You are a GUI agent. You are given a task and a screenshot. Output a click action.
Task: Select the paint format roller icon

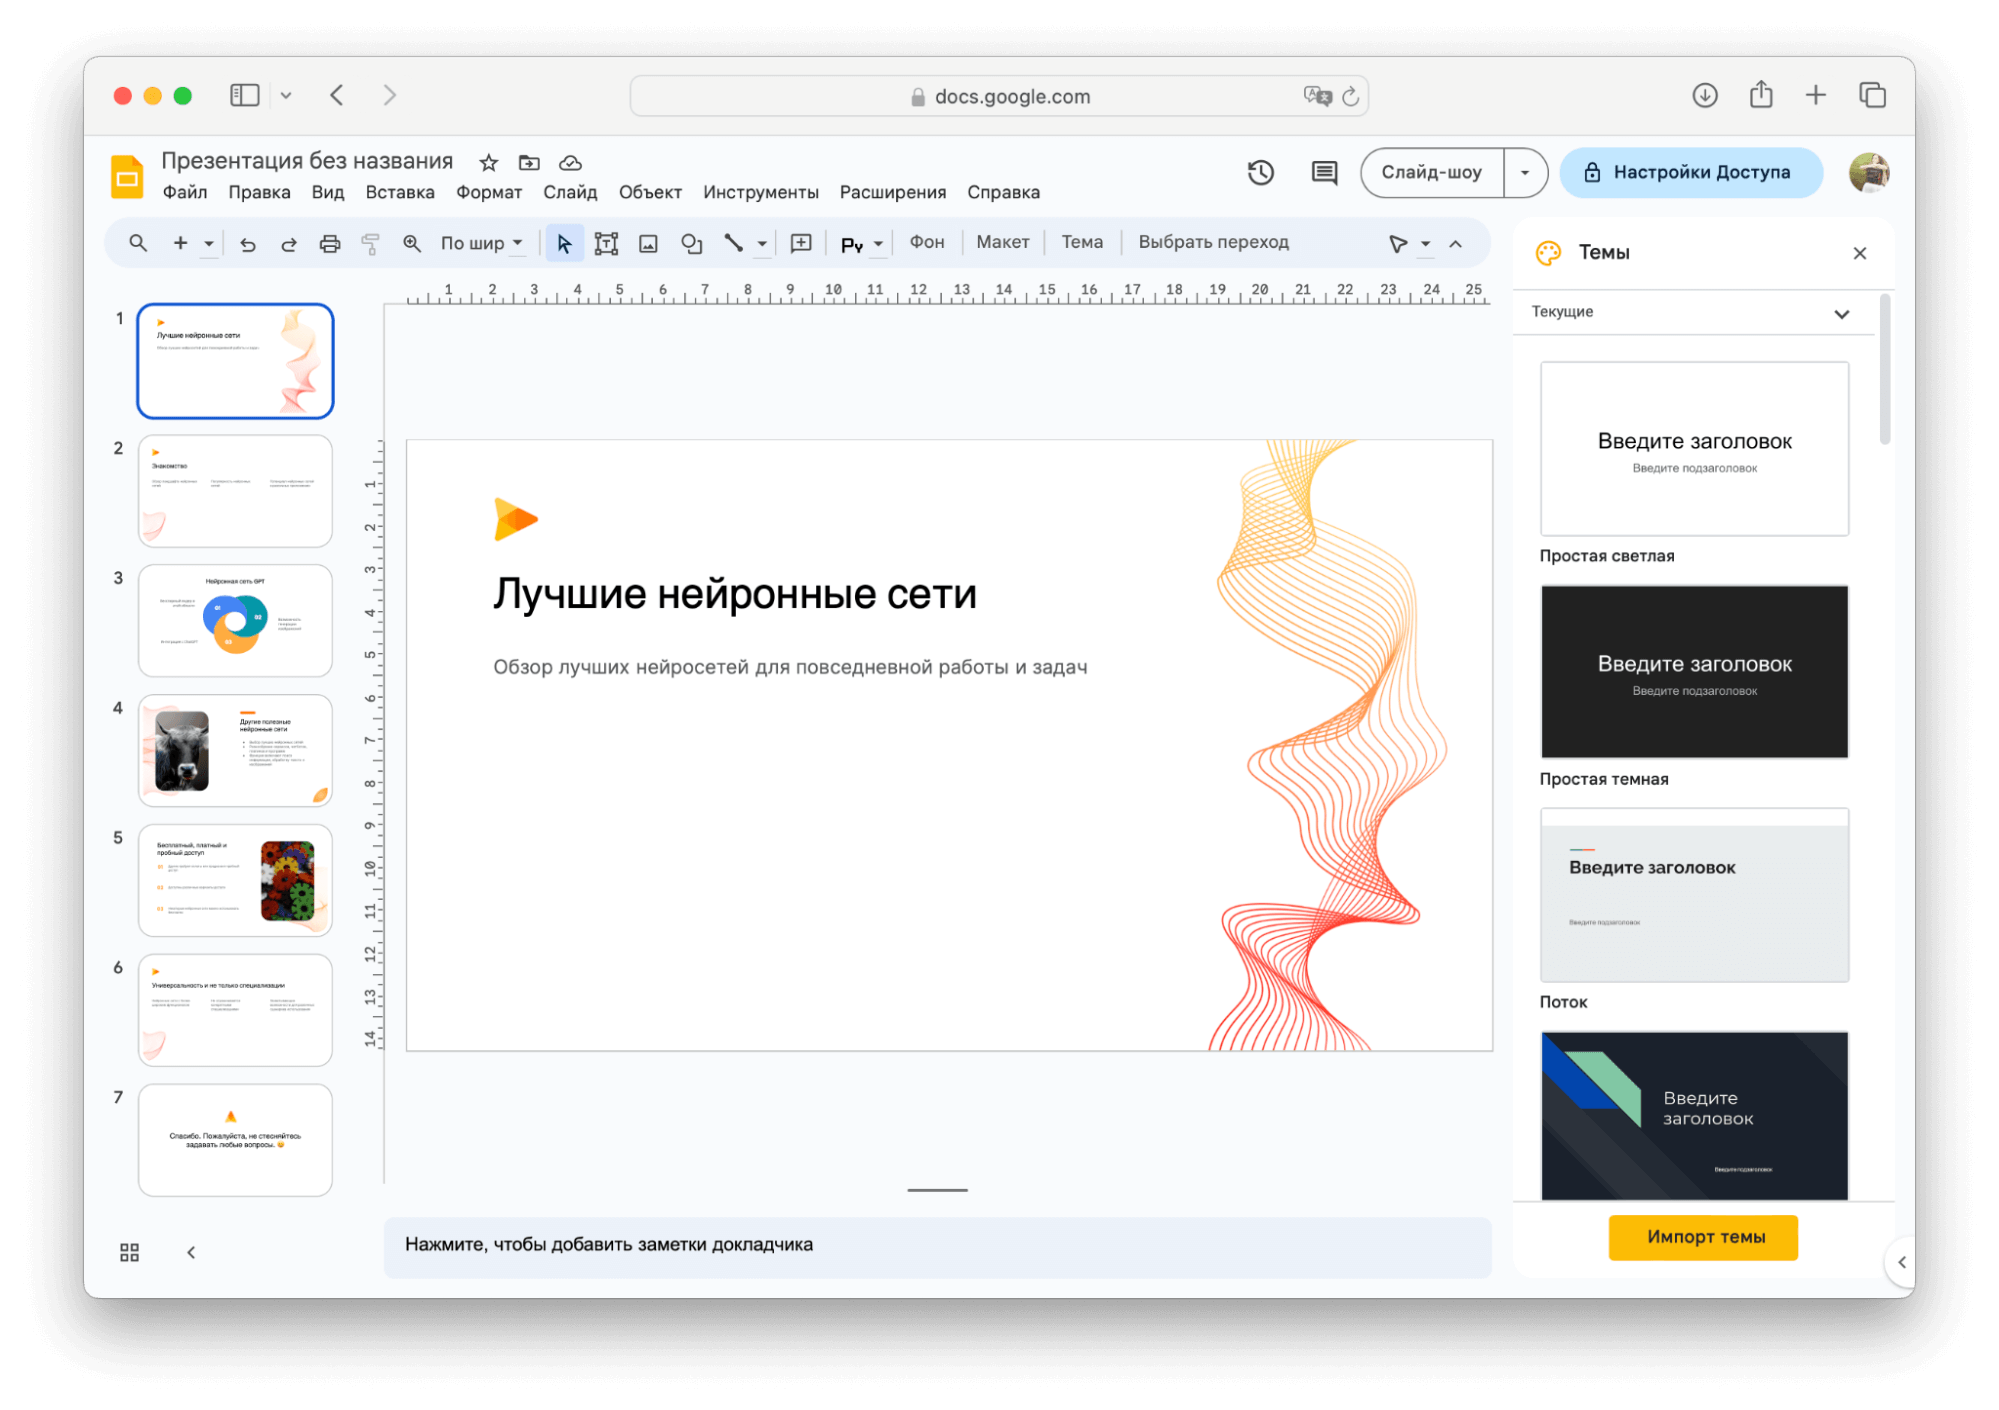click(370, 243)
